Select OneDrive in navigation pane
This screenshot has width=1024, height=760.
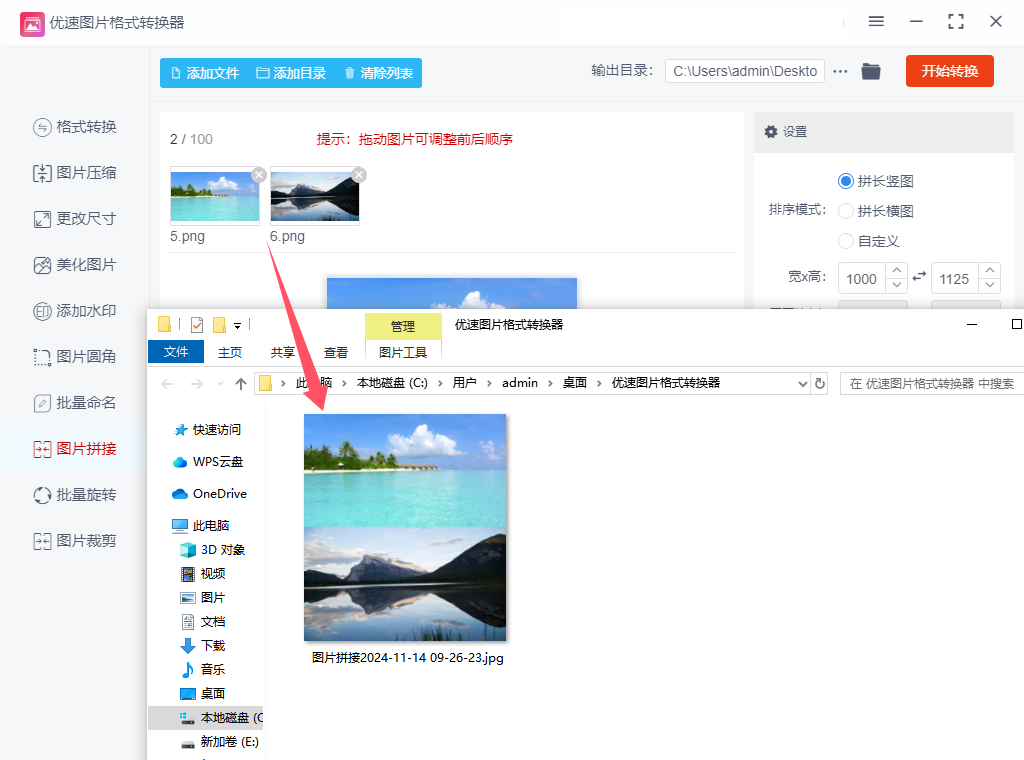click(x=210, y=494)
